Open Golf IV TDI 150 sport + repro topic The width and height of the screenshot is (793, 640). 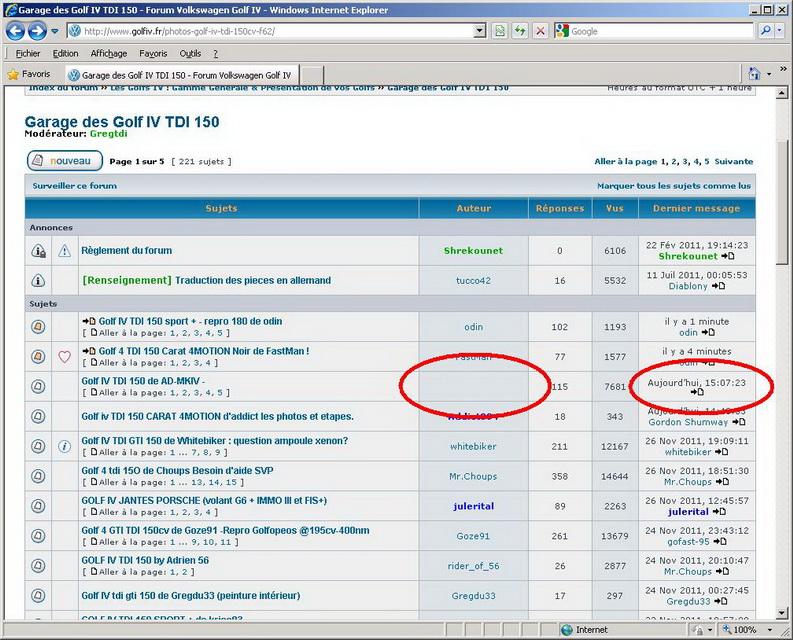pos(190,321)
